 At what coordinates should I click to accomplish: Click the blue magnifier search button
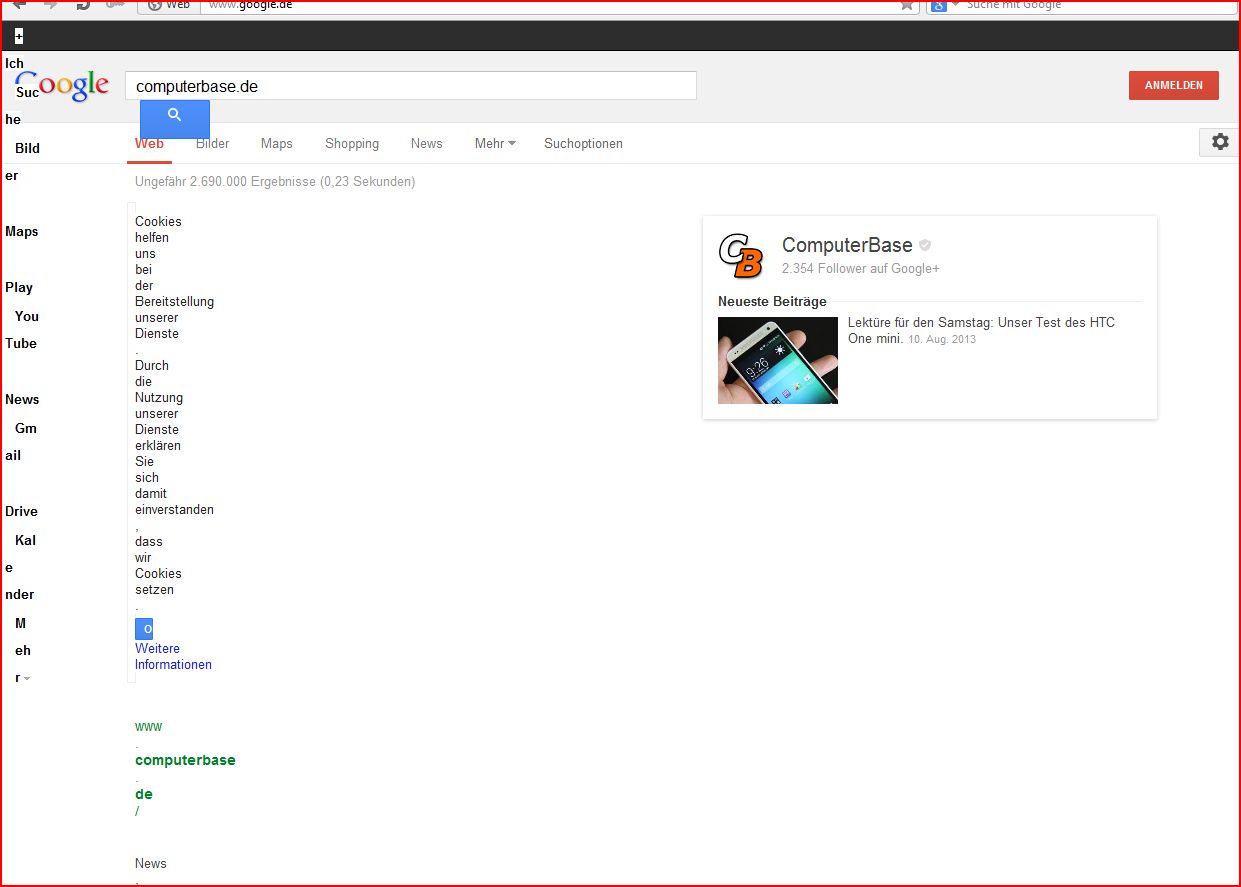point(175,118)
